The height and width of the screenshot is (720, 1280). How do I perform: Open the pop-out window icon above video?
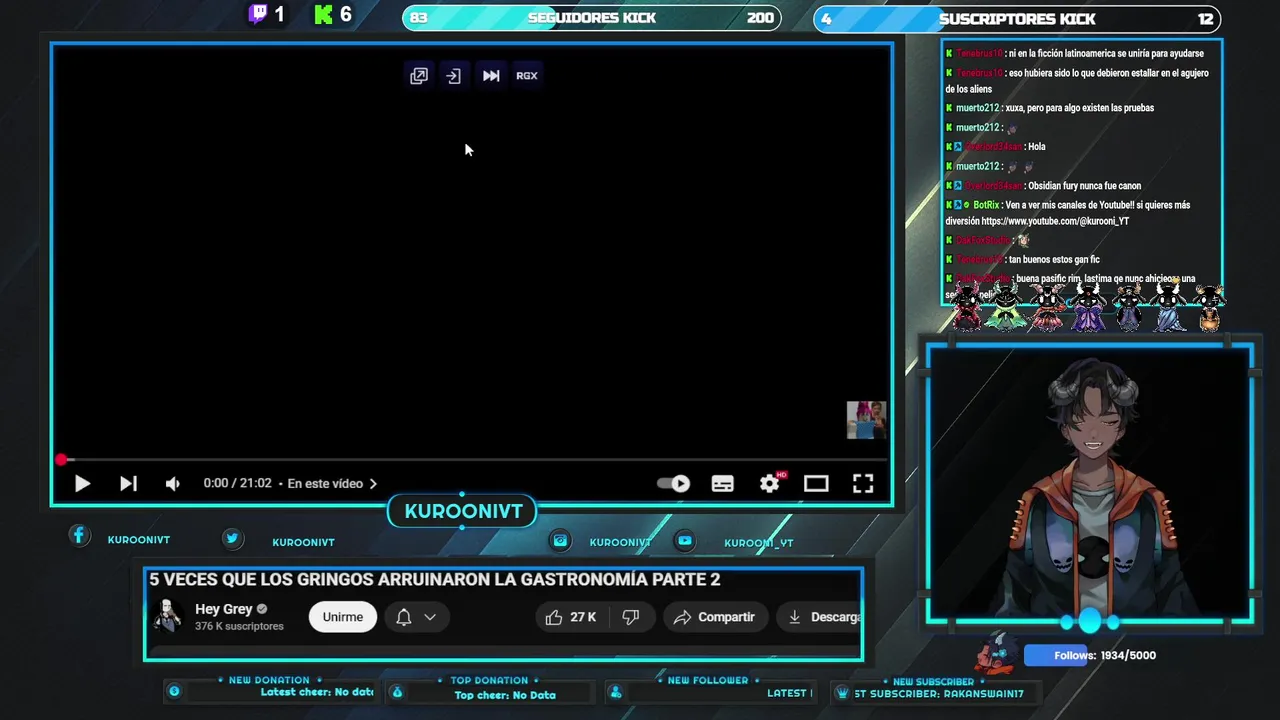419,76
